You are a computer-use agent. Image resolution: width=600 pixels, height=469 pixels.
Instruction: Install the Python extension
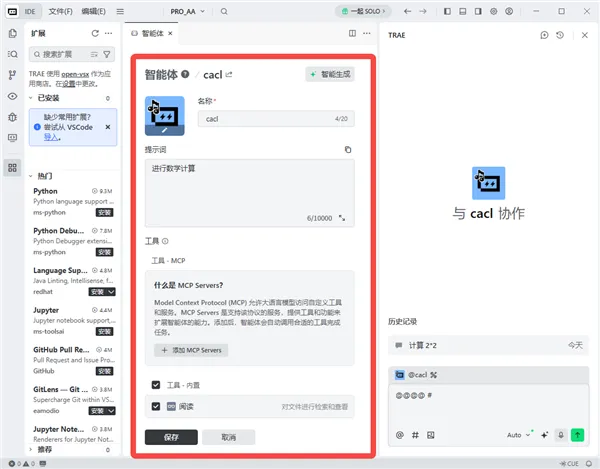104,213
